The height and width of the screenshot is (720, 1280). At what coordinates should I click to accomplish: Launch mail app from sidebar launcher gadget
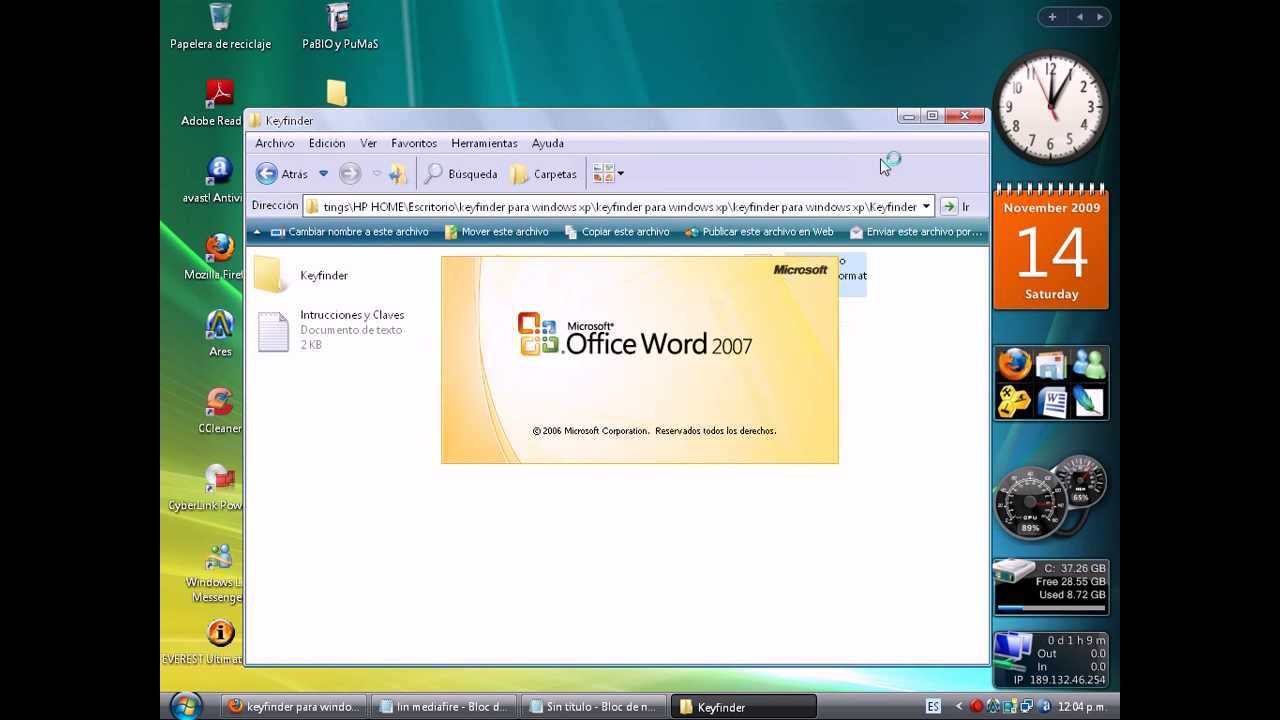(1051, 365)
